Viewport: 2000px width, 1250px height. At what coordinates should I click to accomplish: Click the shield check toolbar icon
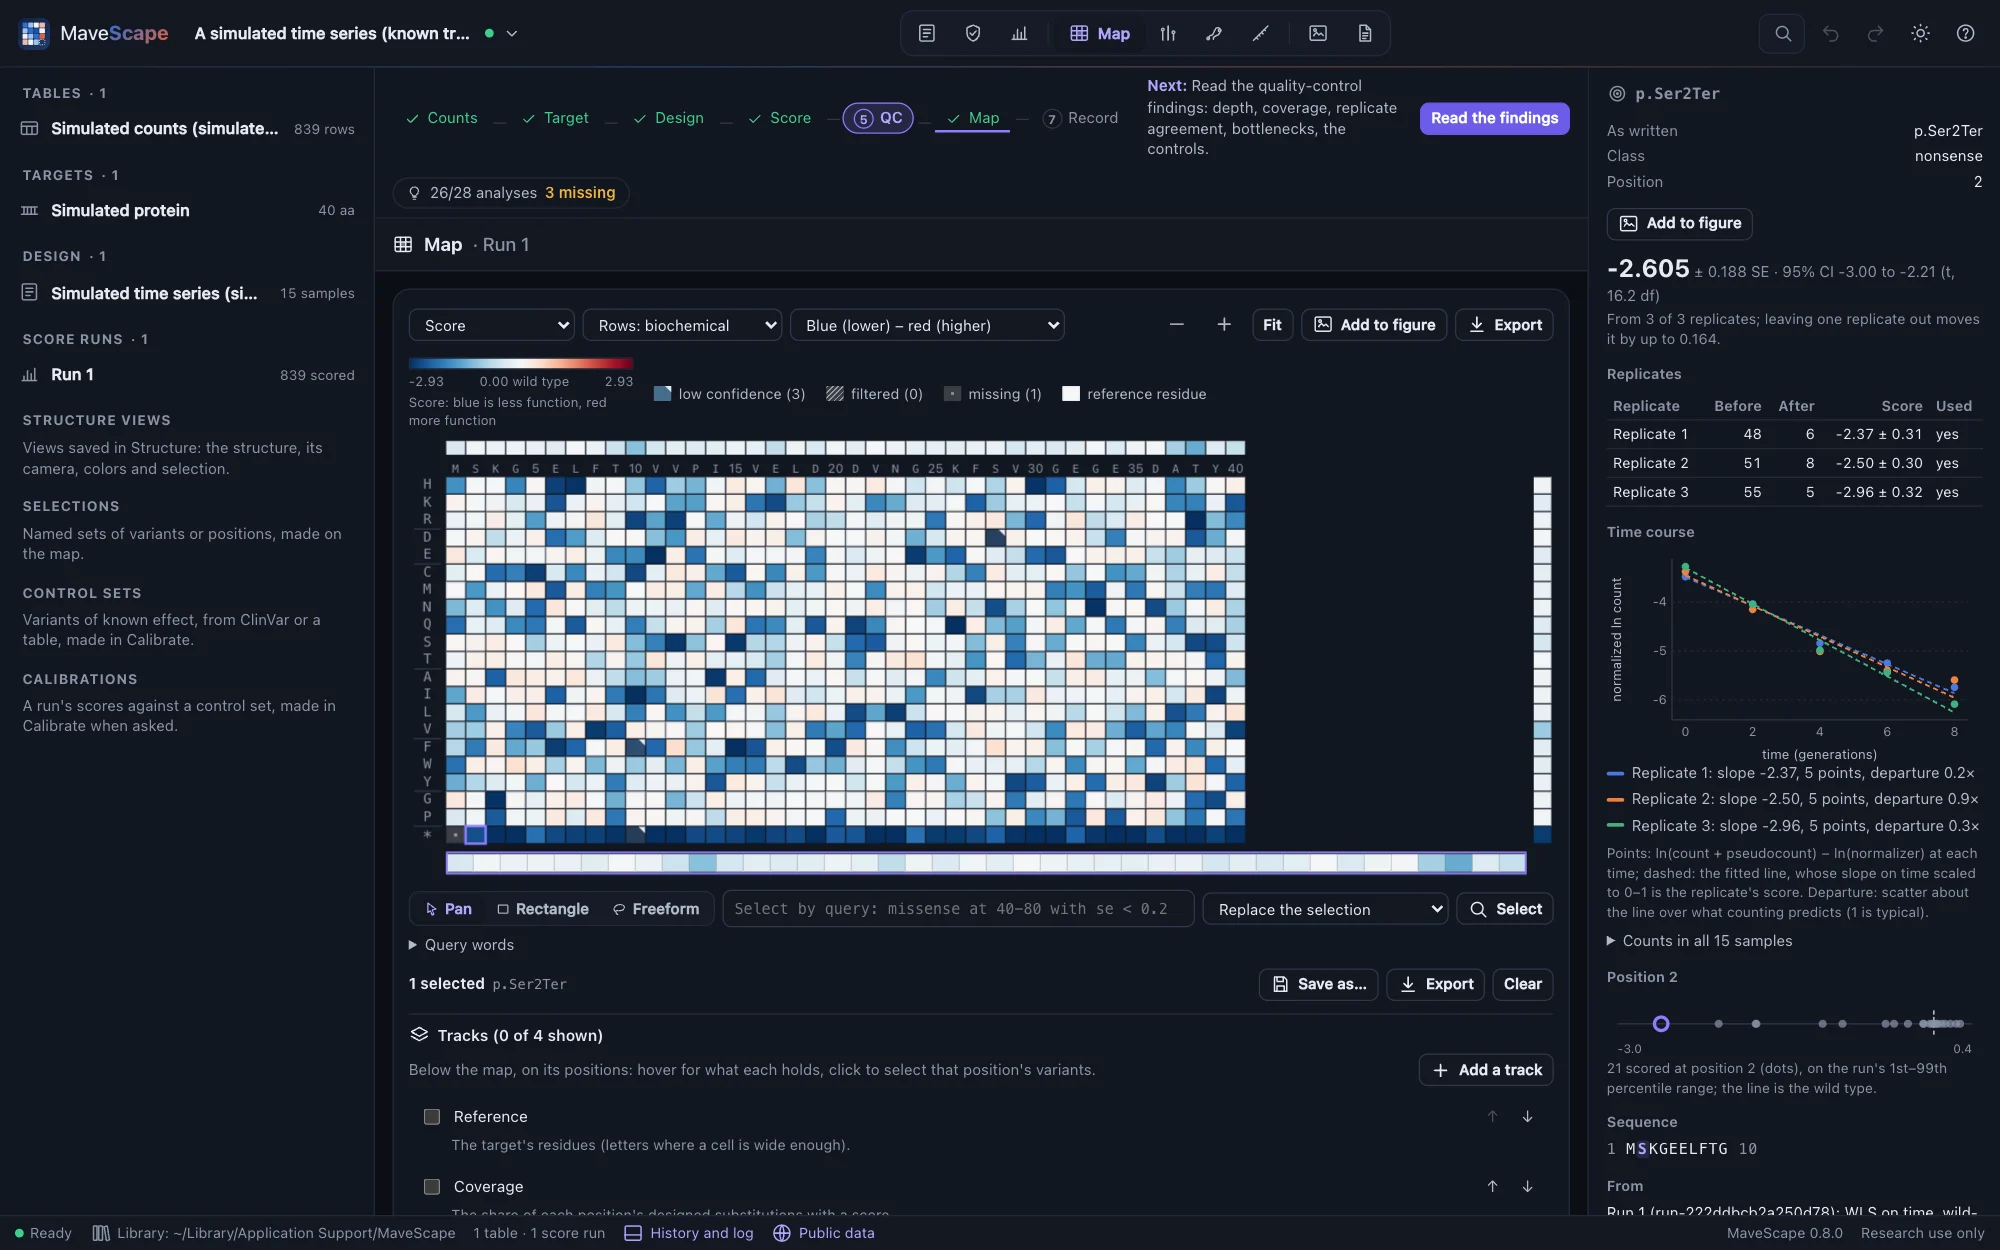973,33
